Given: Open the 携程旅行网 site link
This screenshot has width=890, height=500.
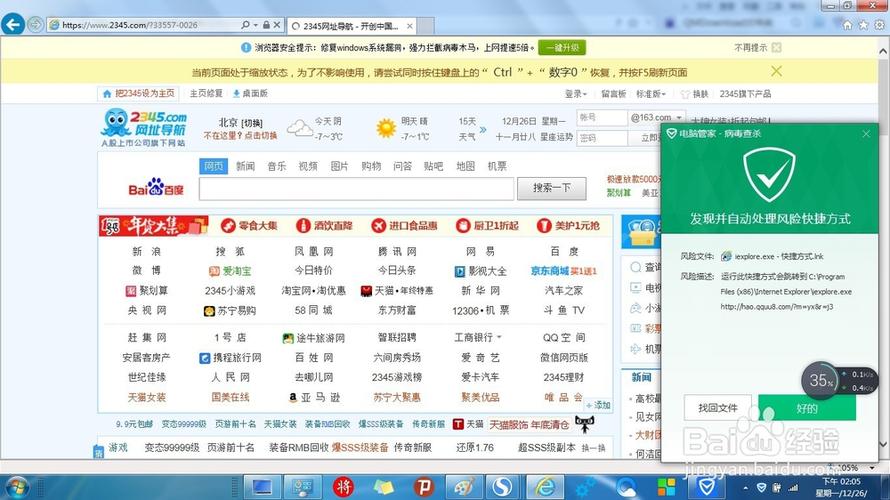Looking at the screenshot, I should point(230,358).
